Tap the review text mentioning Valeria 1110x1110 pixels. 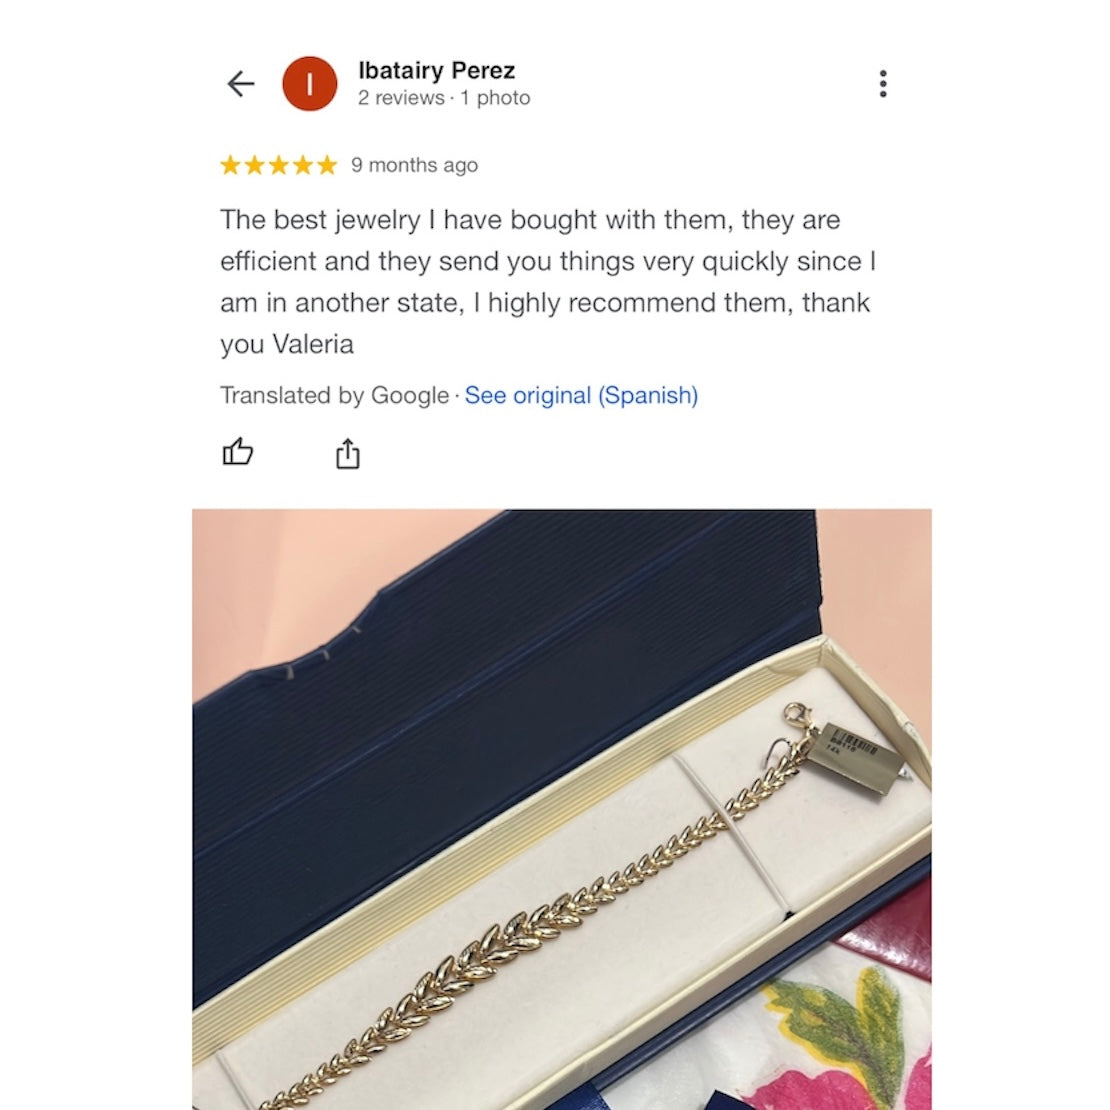(549, 282)
